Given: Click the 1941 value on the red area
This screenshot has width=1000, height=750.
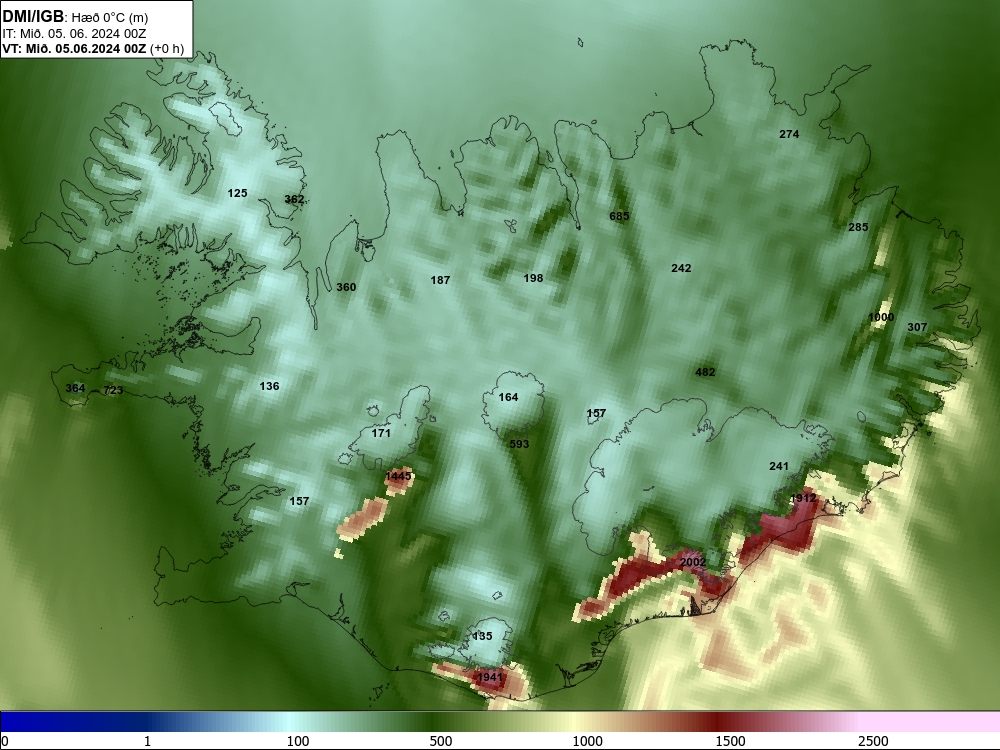Looking at the screenshot, I should coord(490,677).
